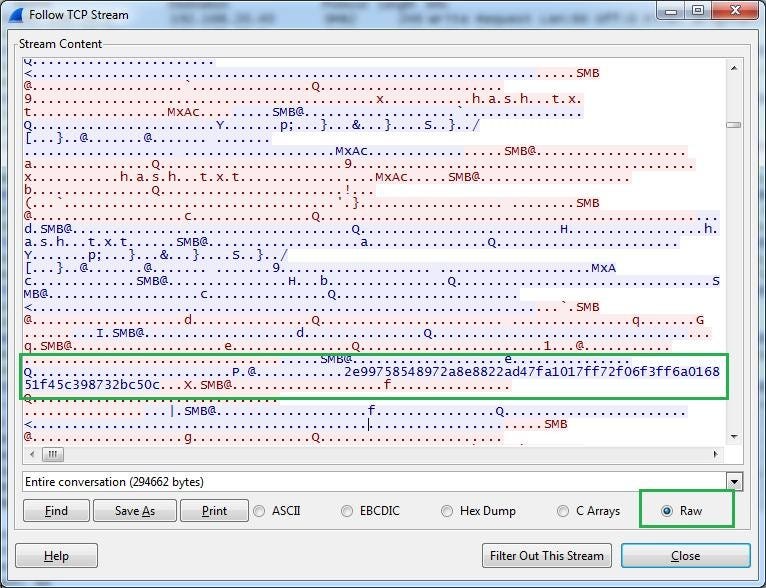Screen dimensions: 766x588
Task: Click the Print button
Action: tap(214, 511)
